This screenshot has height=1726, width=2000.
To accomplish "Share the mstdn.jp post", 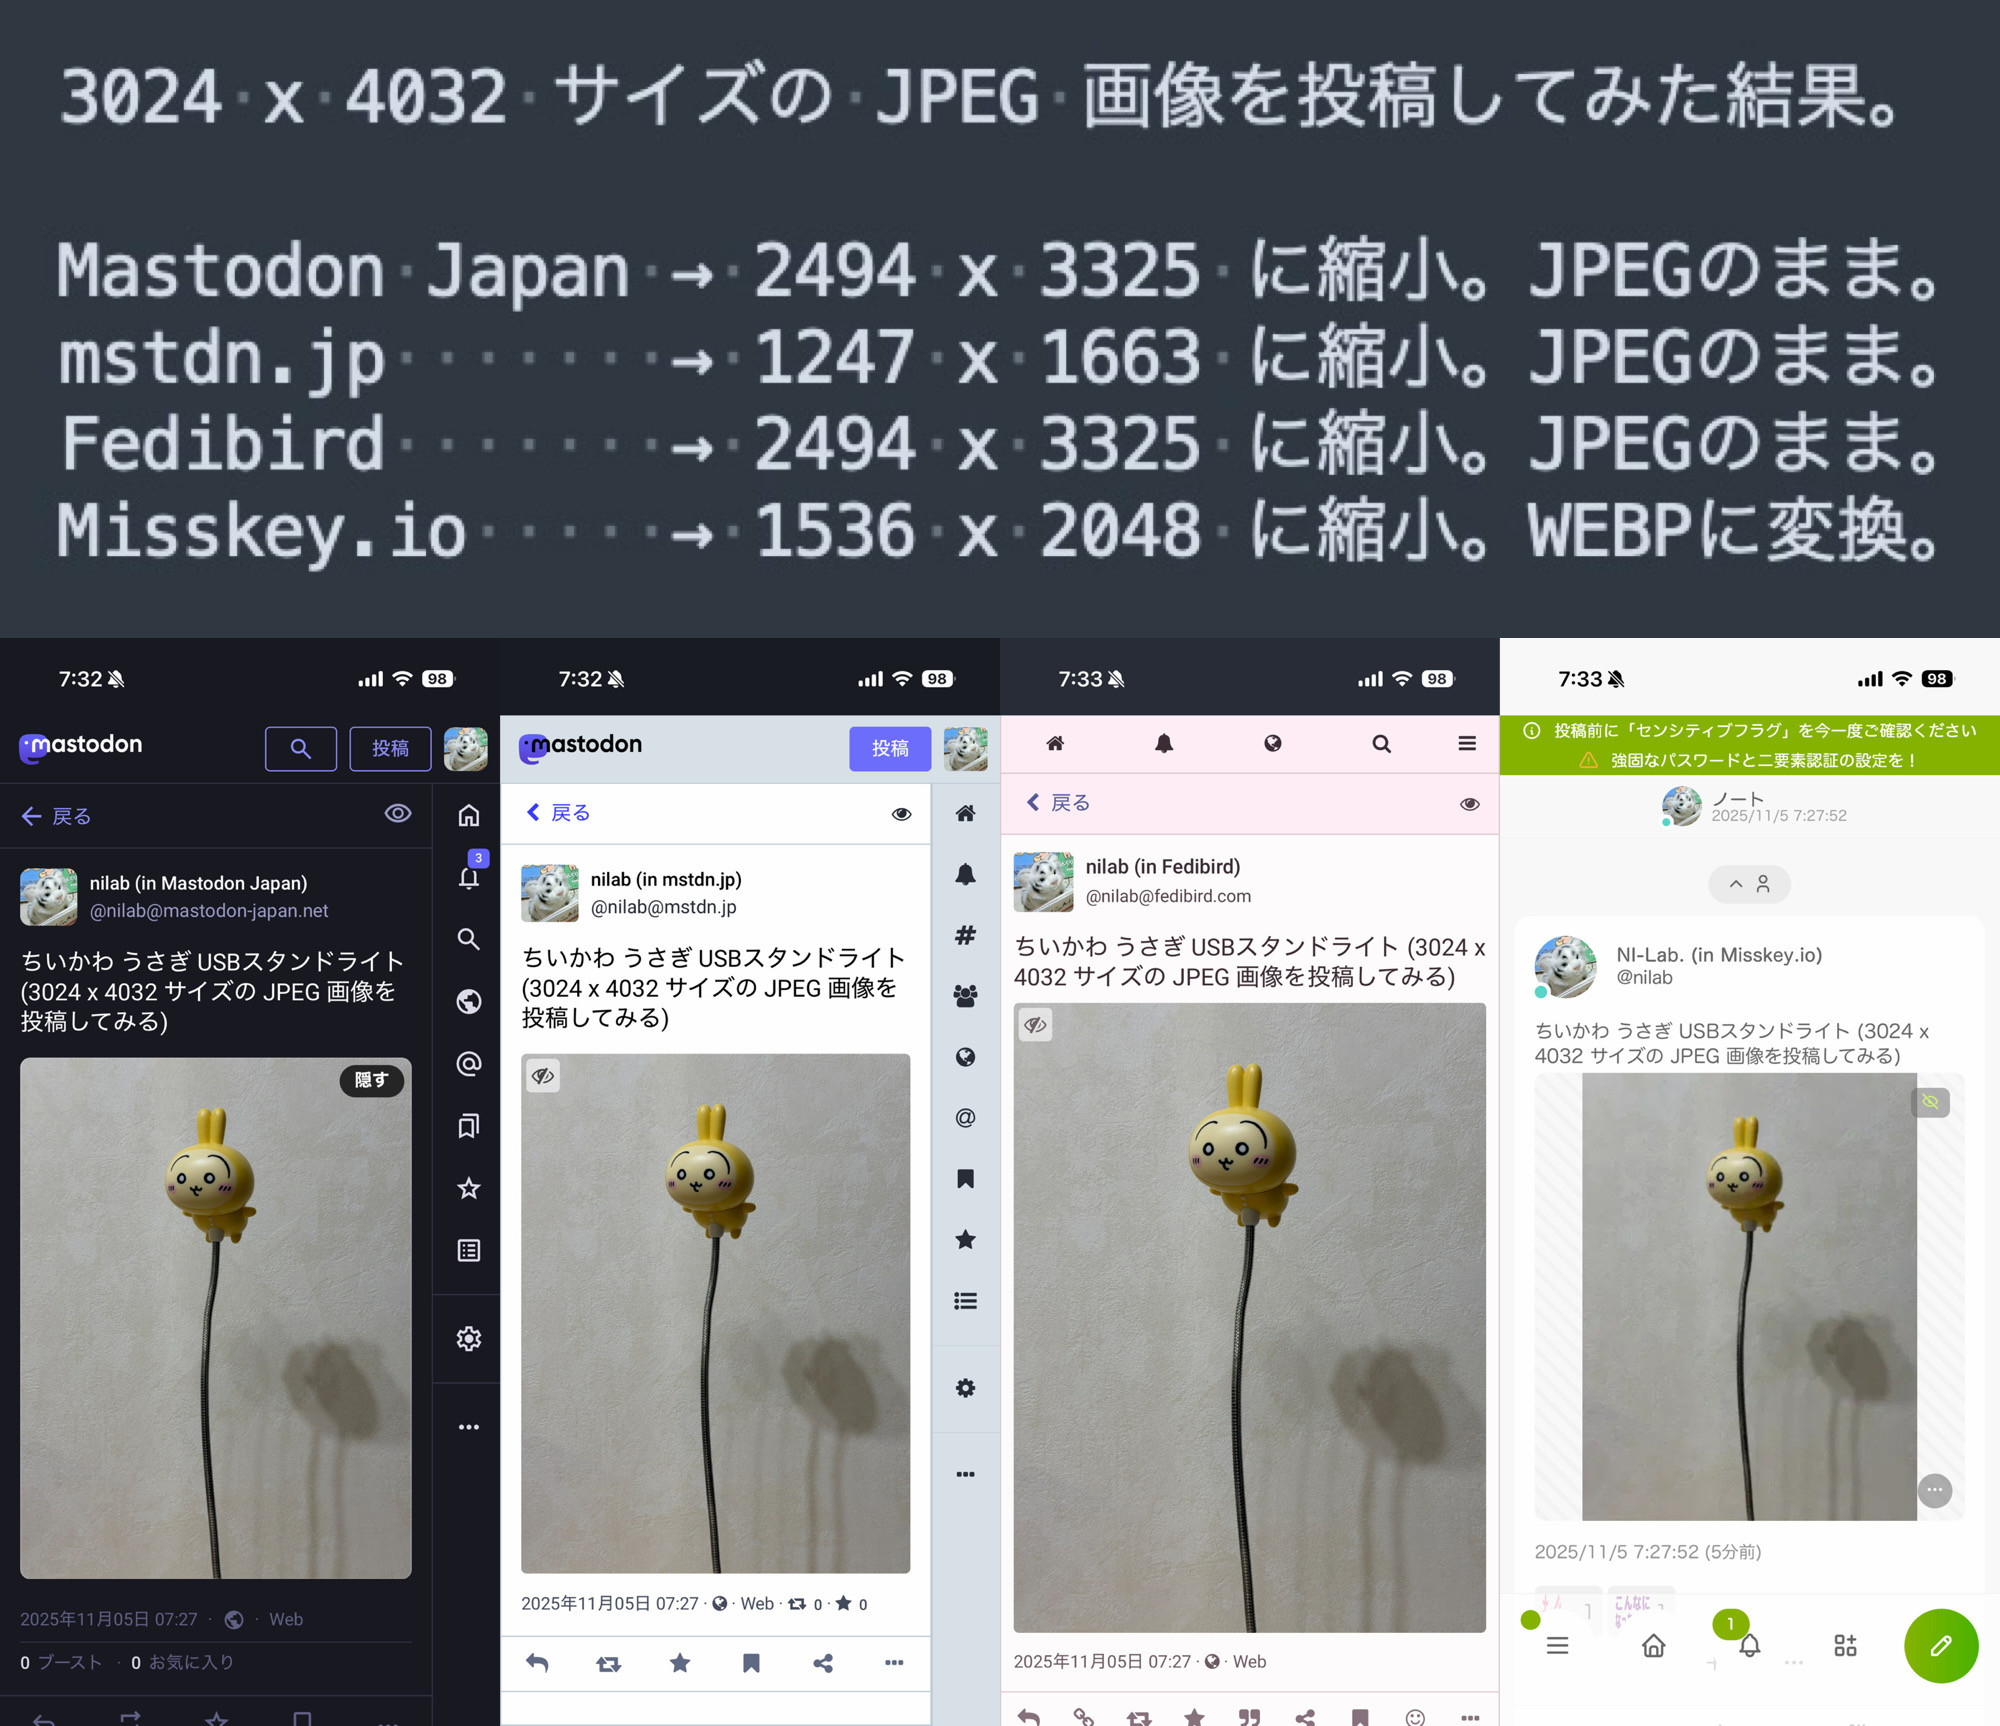I will coord(823,1663).
